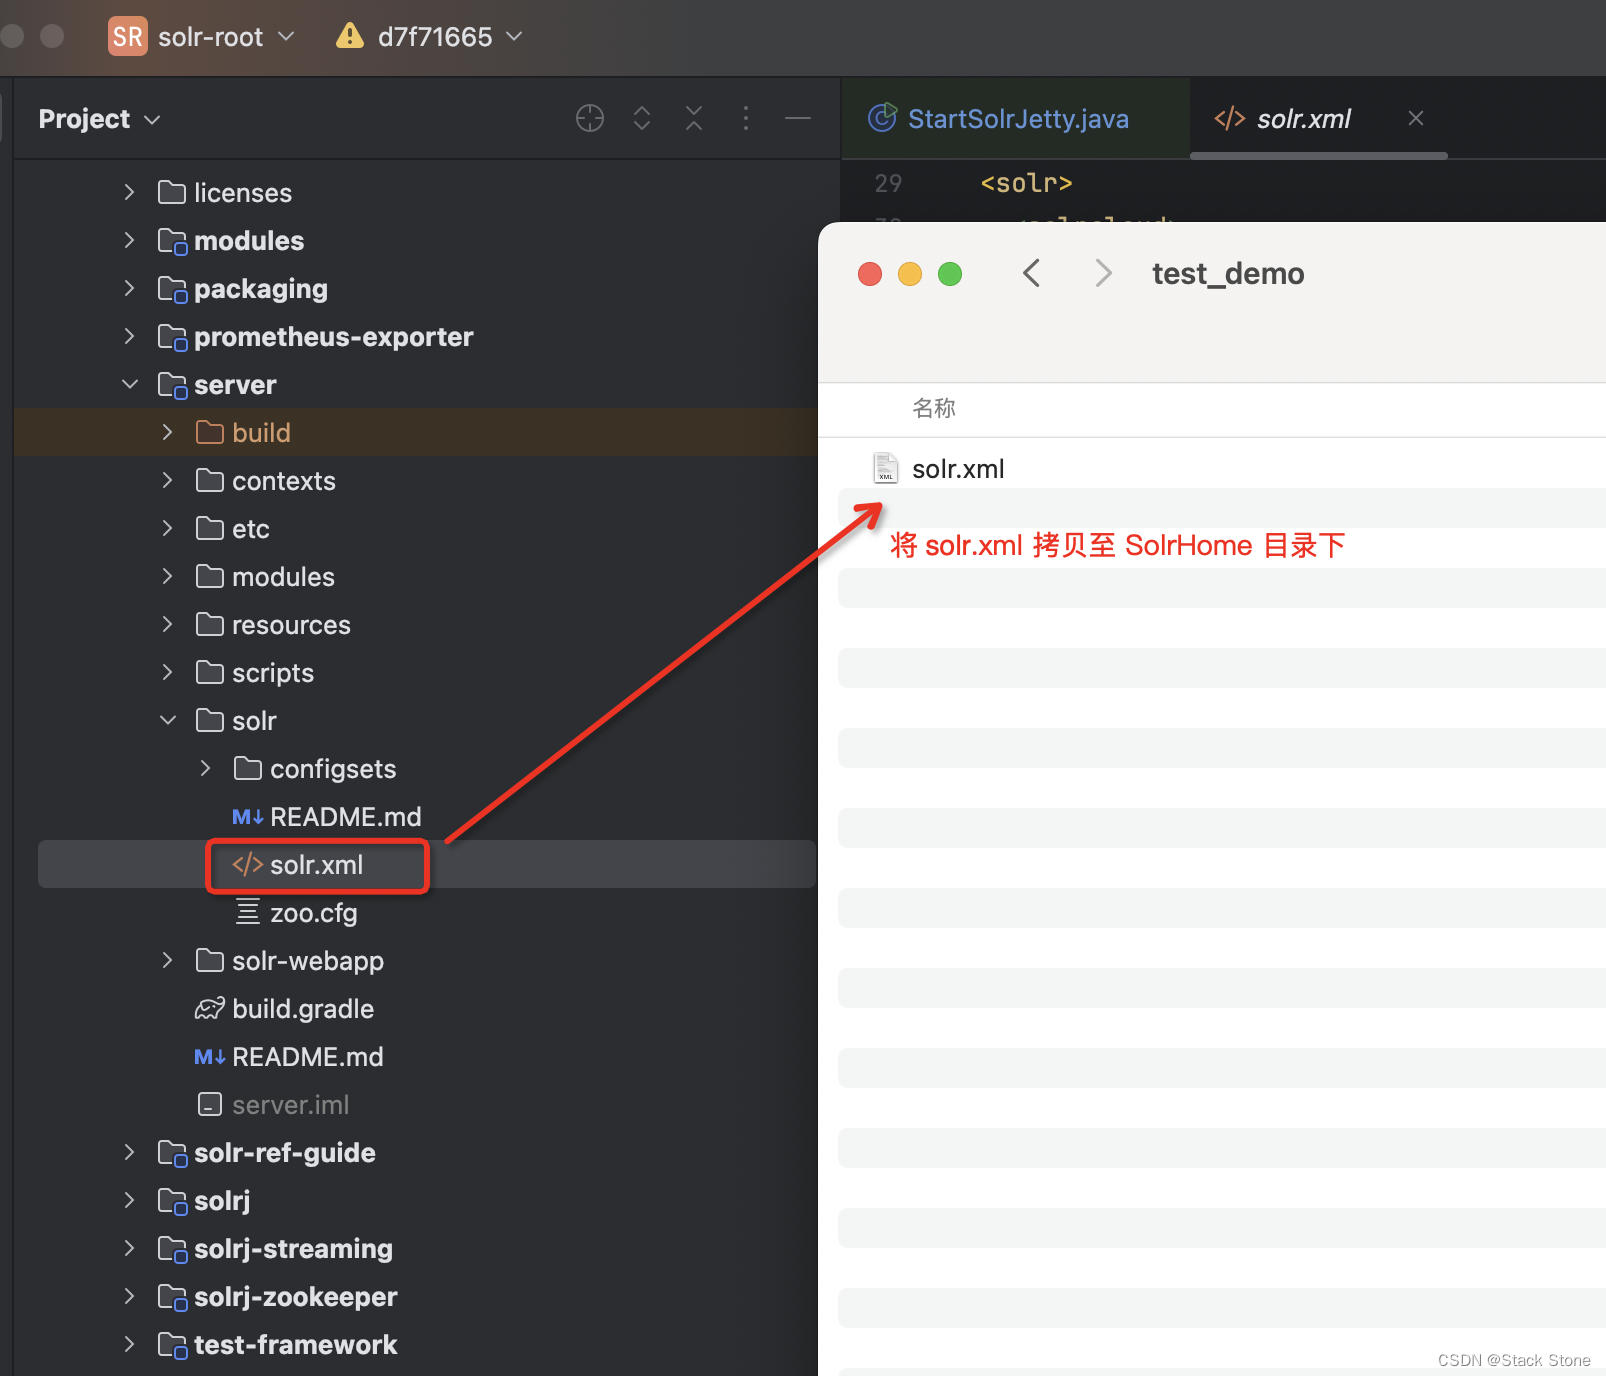
Task: Click the Collapse All icon in Project panel
Action: [694, 118]
